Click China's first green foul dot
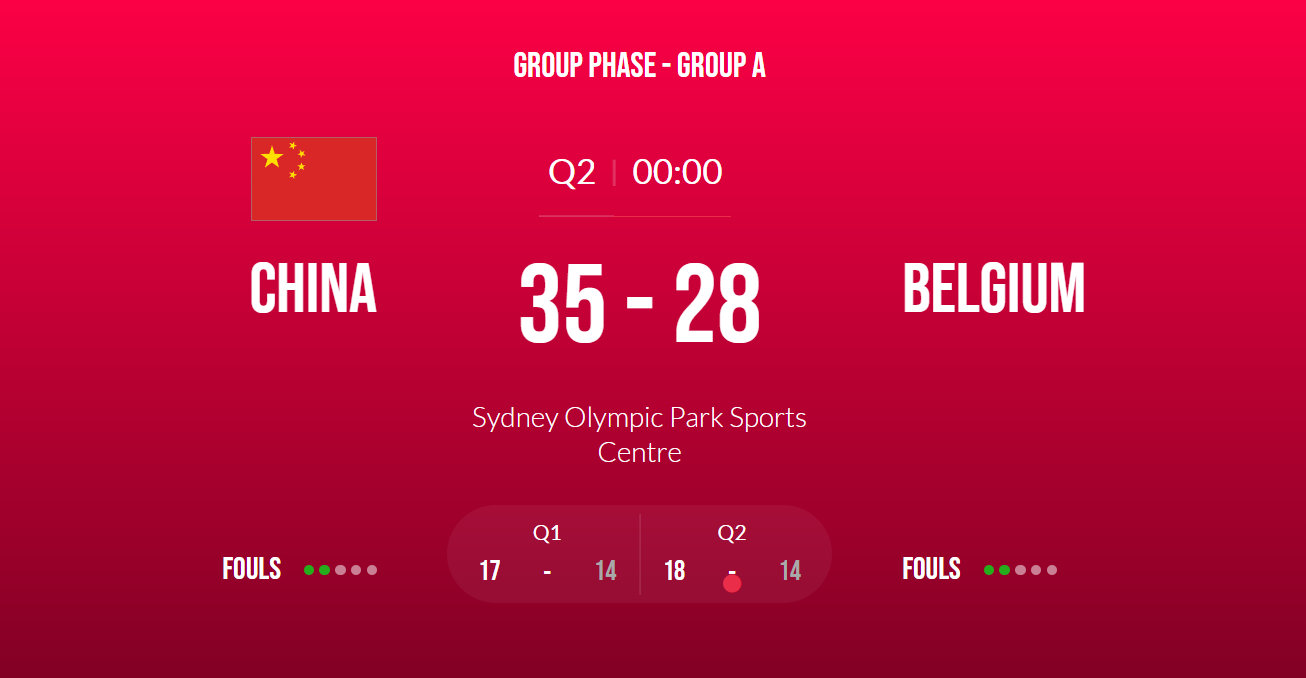The width and height of the screenshot is (1306, 678). pos(309,570)
